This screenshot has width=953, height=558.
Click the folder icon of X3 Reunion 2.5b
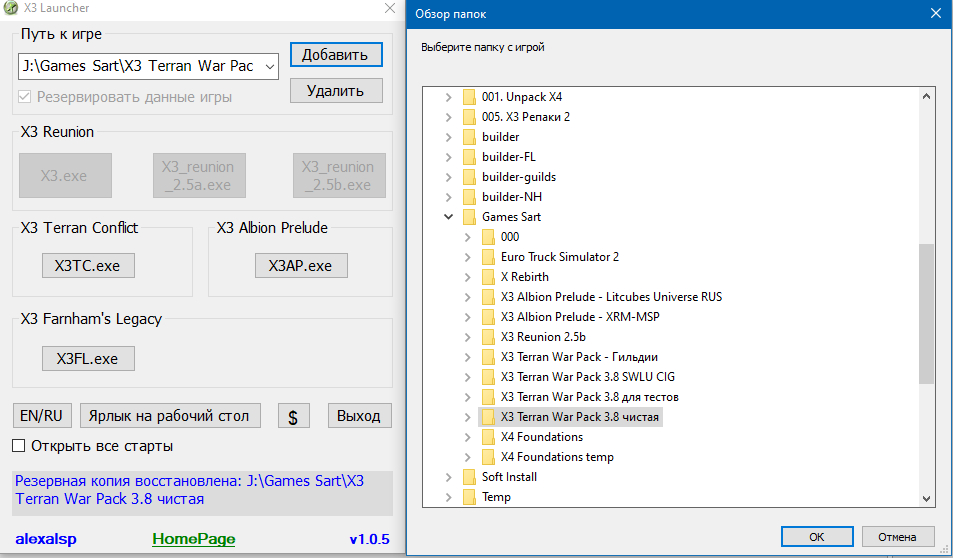(x=488, y=337)
